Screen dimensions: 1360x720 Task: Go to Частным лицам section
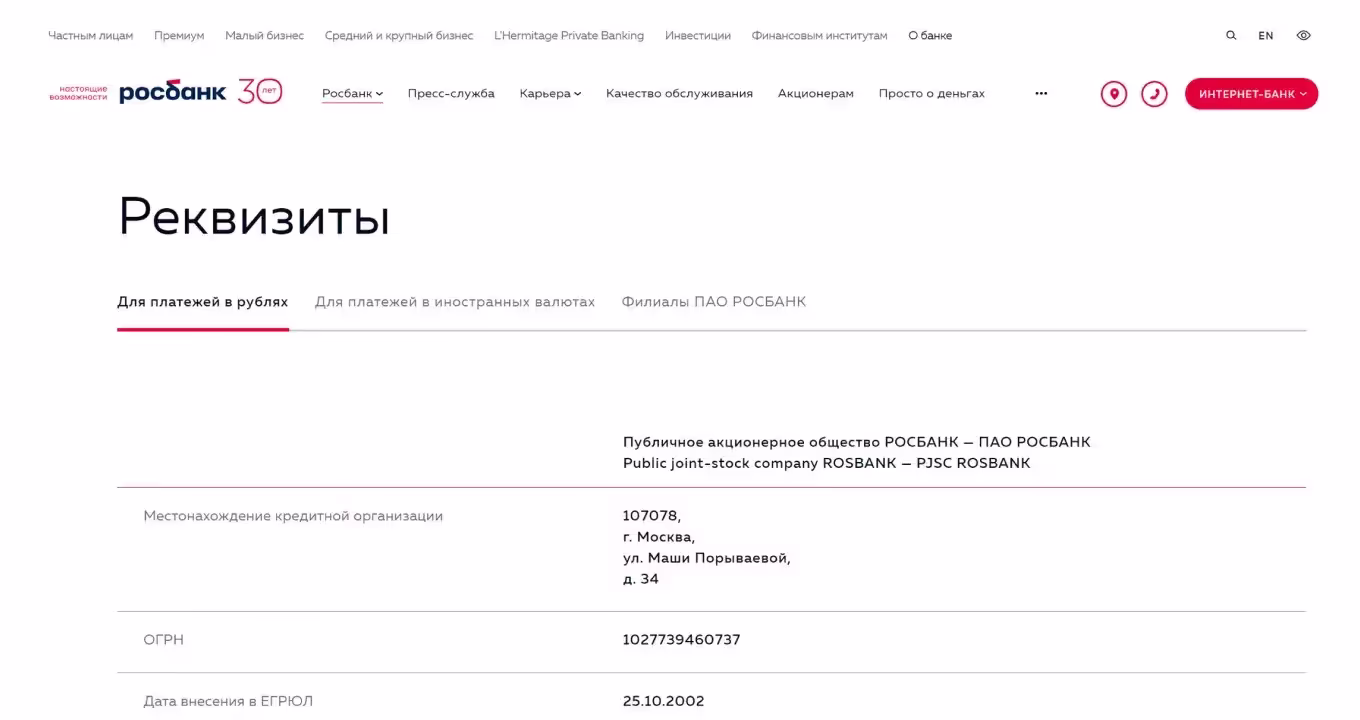pyautogui.click(x=90, y=35)
